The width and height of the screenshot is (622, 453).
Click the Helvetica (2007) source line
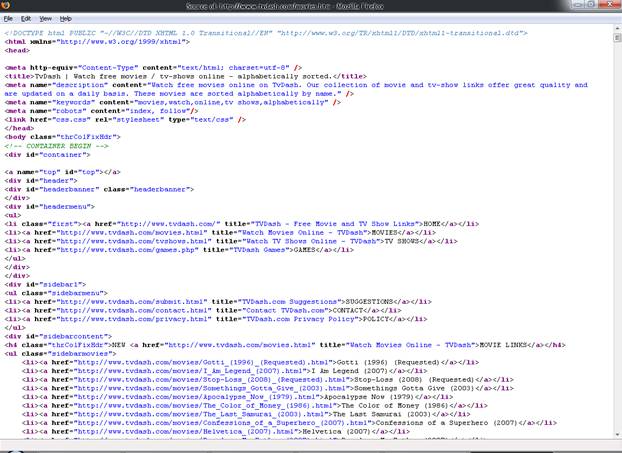pyautogui.click(x=216, y=431)
